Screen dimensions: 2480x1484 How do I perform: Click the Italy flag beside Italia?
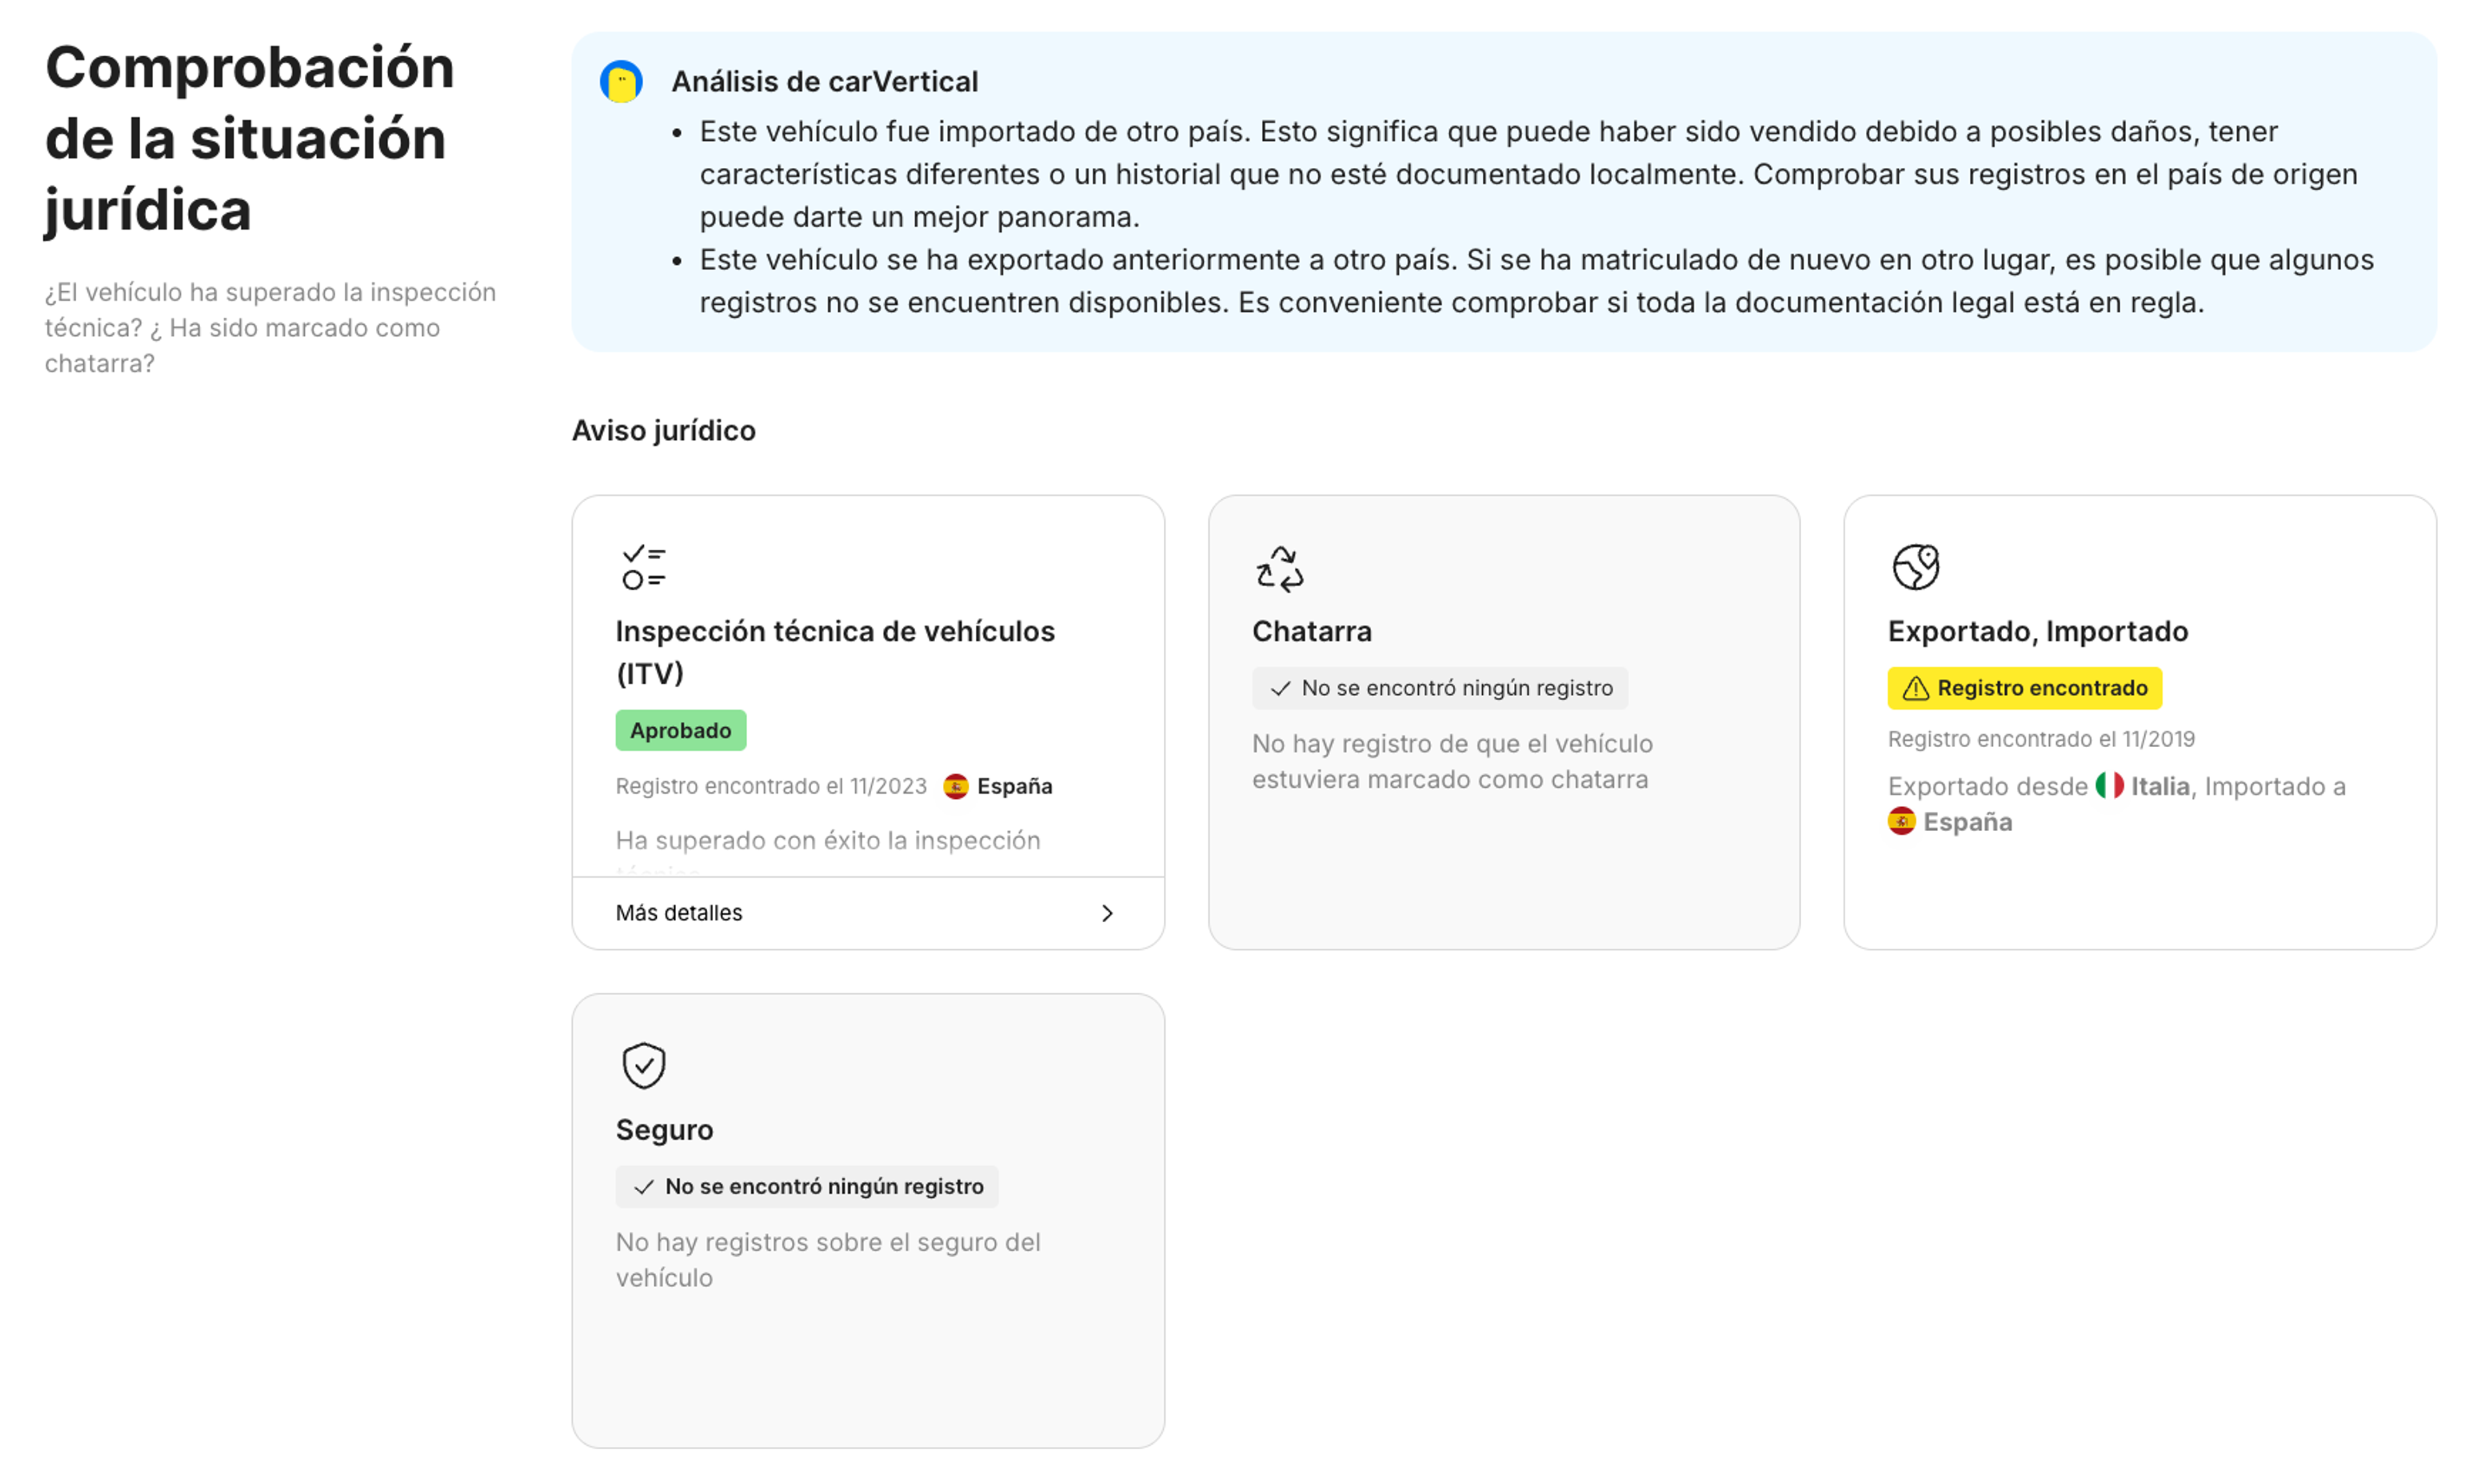tap(2110, 787)
